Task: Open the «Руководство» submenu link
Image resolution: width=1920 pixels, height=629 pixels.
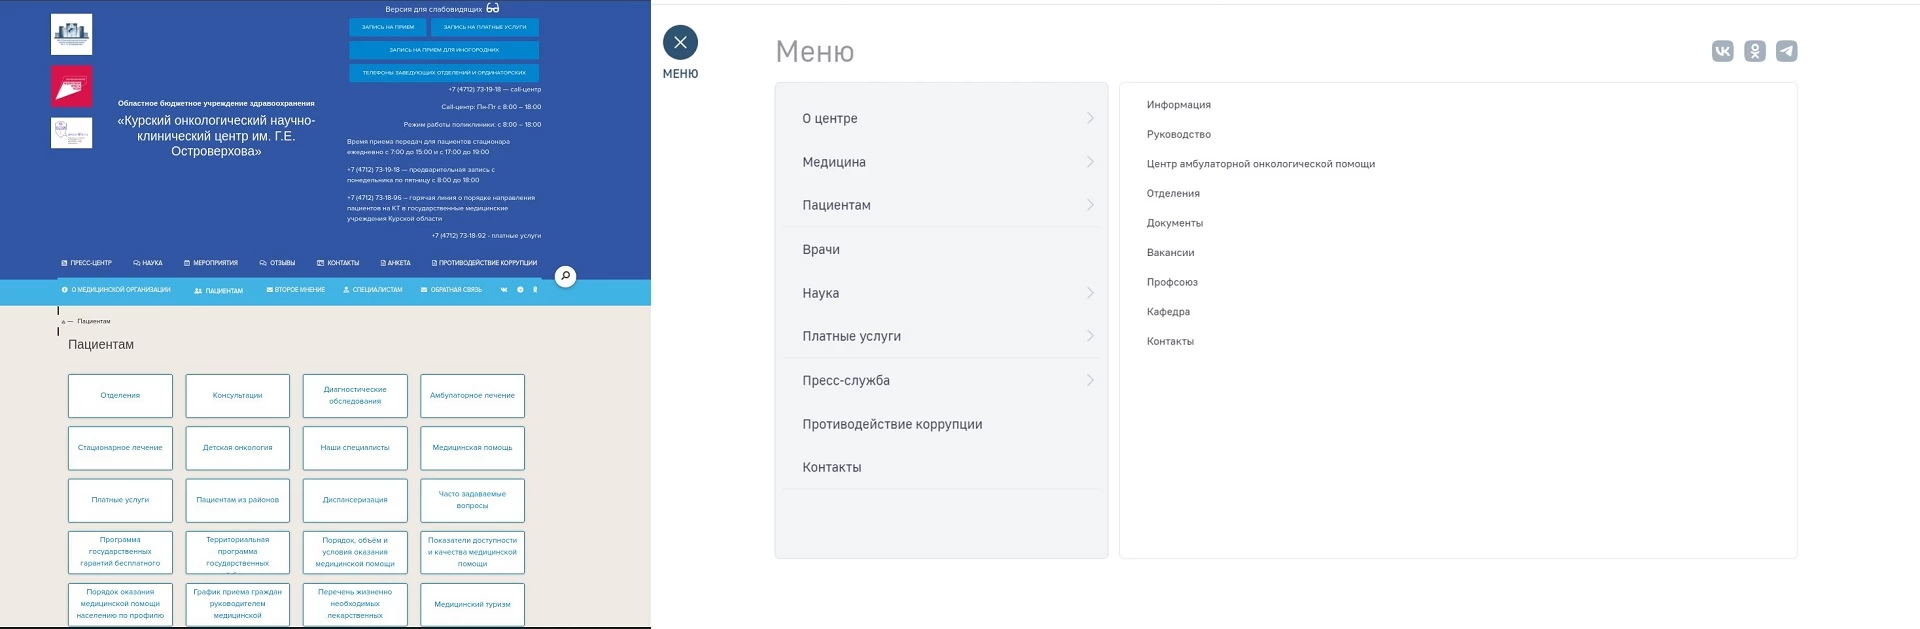Action: pos(1178,134)
